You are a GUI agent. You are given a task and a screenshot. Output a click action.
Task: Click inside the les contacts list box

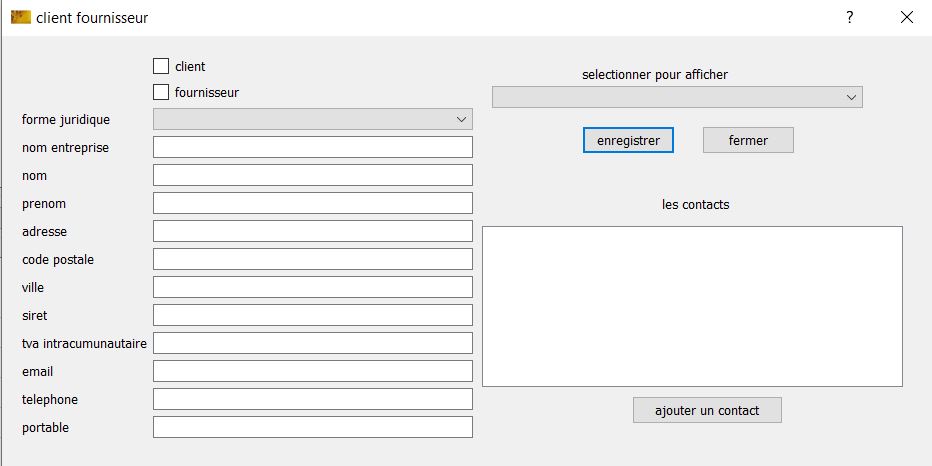[692, 306]
